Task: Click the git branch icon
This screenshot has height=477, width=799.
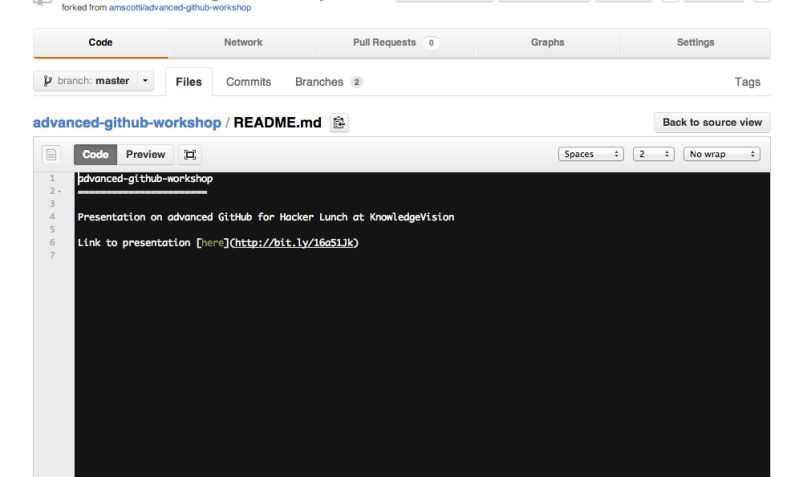Action: (x=47, y=81)
